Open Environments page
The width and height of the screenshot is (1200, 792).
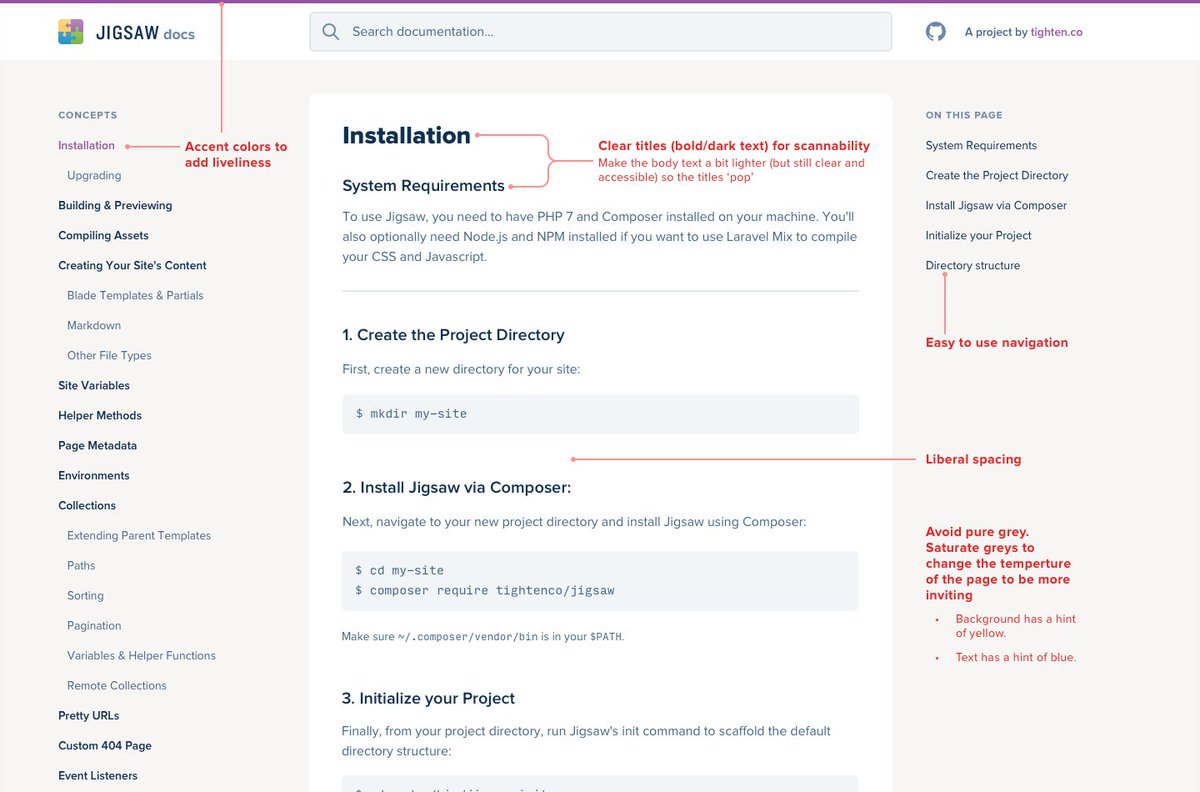pyautogui.click(x=94, y=475)
